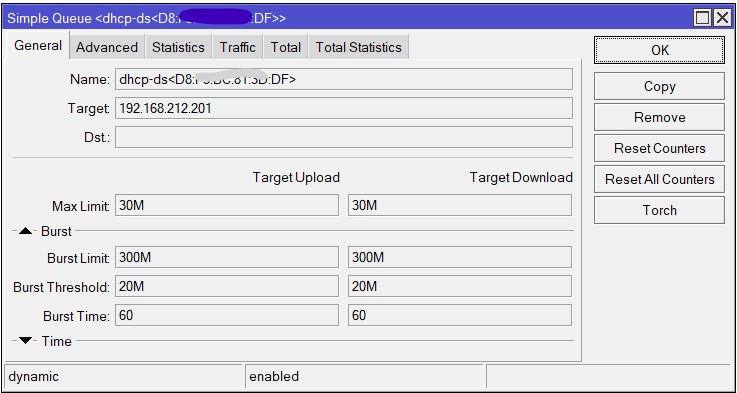
Task: Click Reset All Counters button
Action: (659, 179)
